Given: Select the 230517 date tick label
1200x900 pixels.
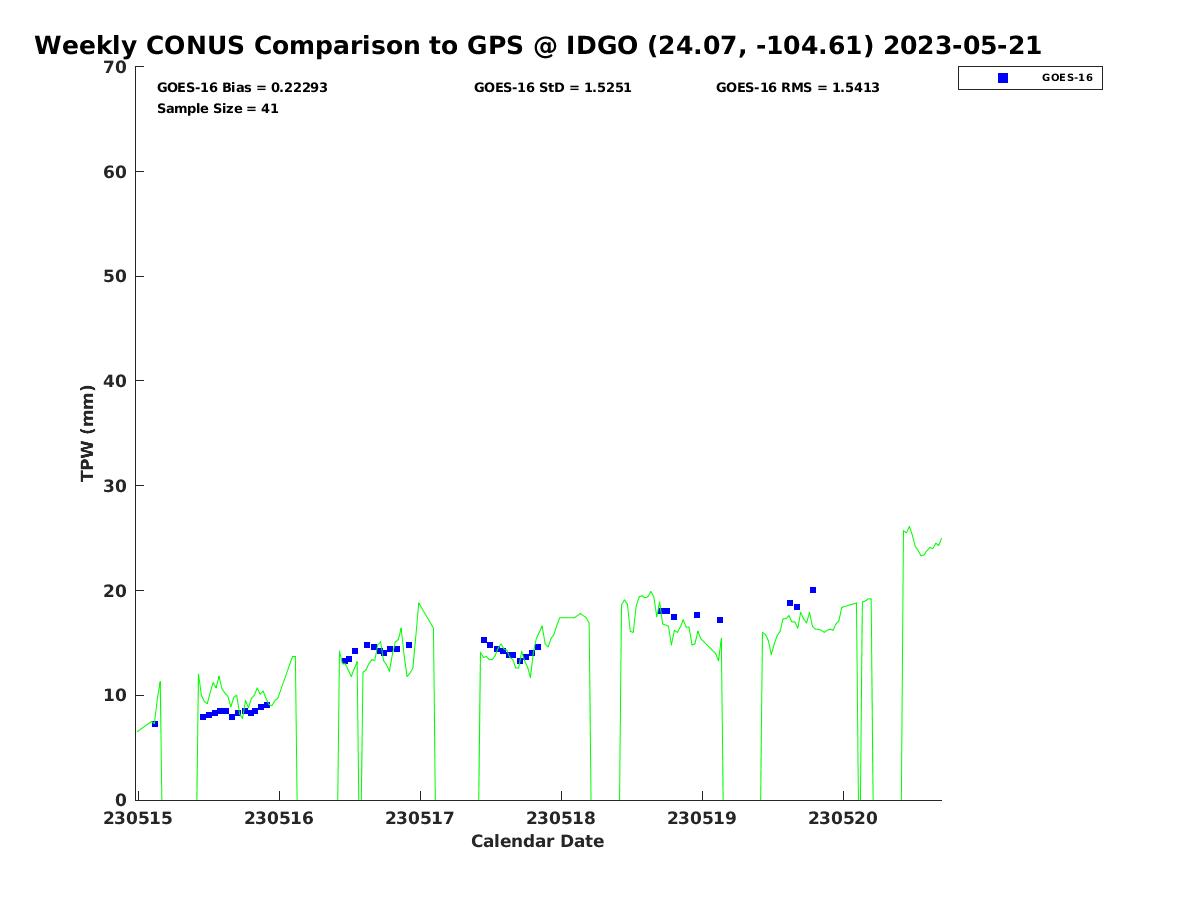Looking at the screenshot, I should point(420,818).
